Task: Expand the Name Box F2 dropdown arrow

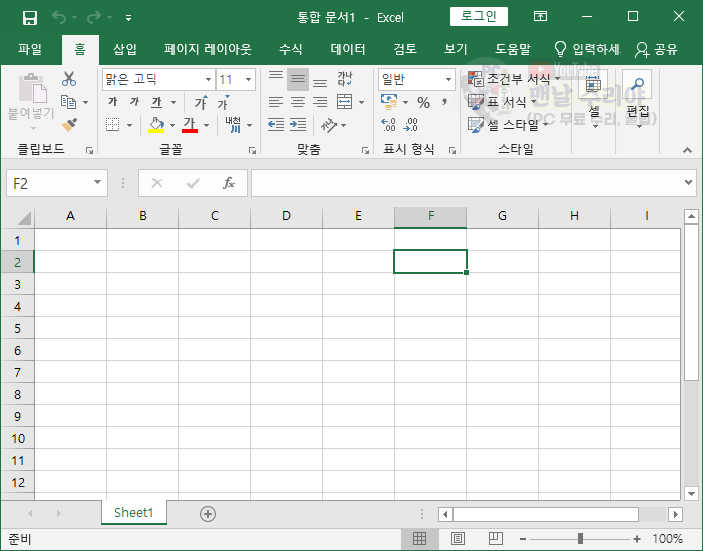Action: 97,182
